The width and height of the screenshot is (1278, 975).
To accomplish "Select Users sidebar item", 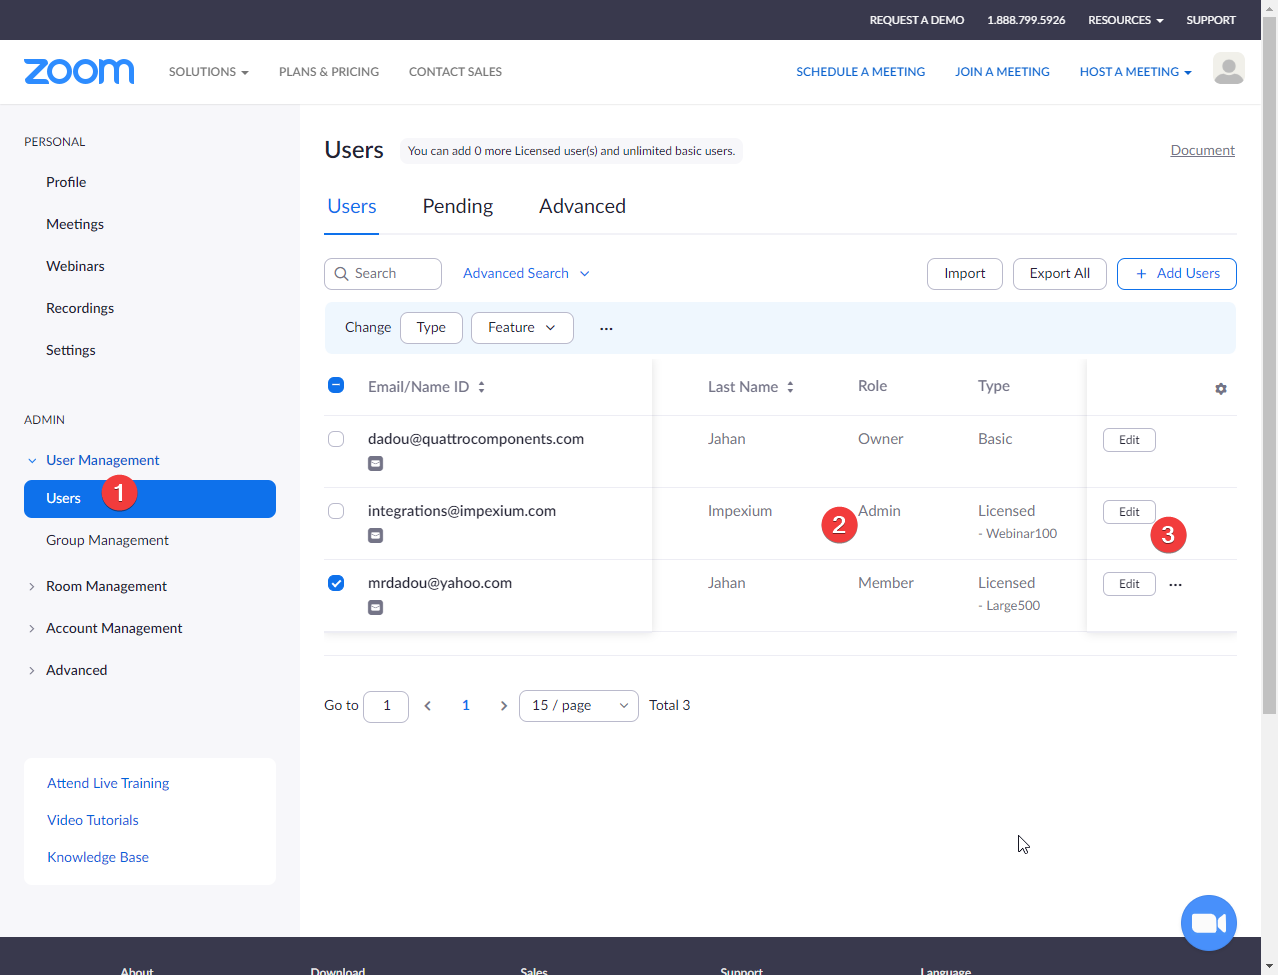I will [150, 499].
